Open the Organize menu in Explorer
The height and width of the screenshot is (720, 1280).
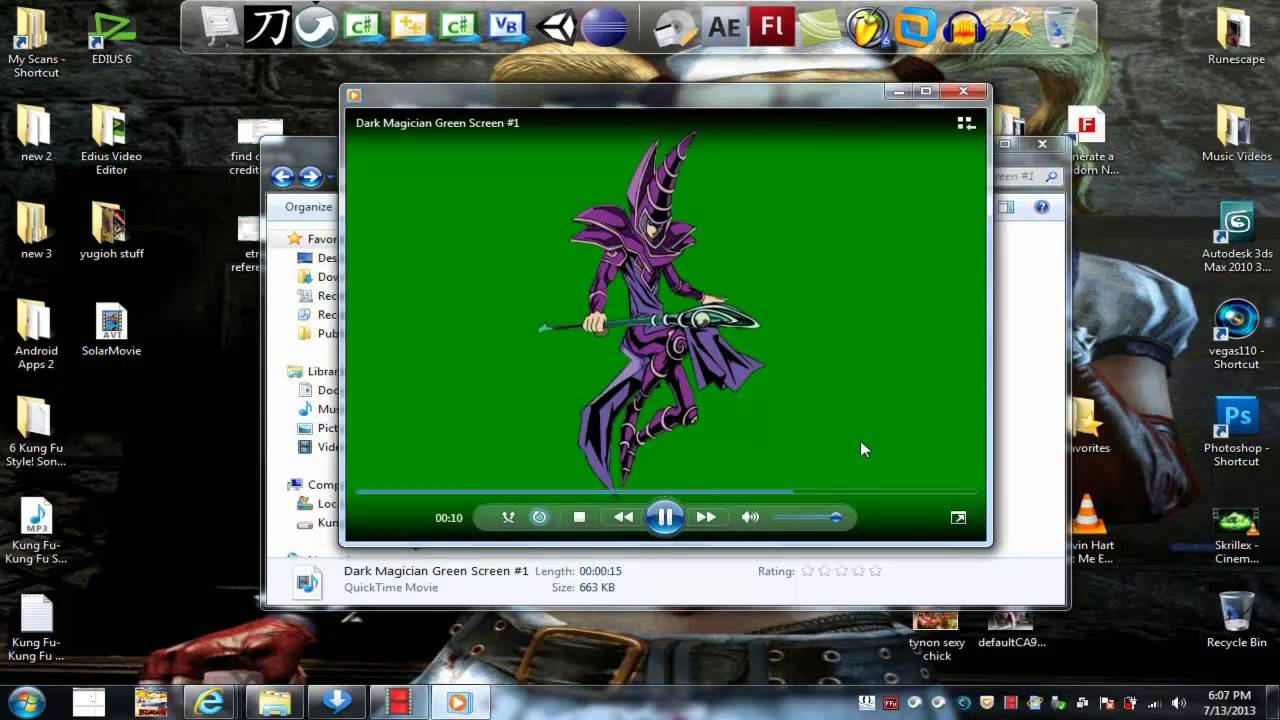pos(308,207)
